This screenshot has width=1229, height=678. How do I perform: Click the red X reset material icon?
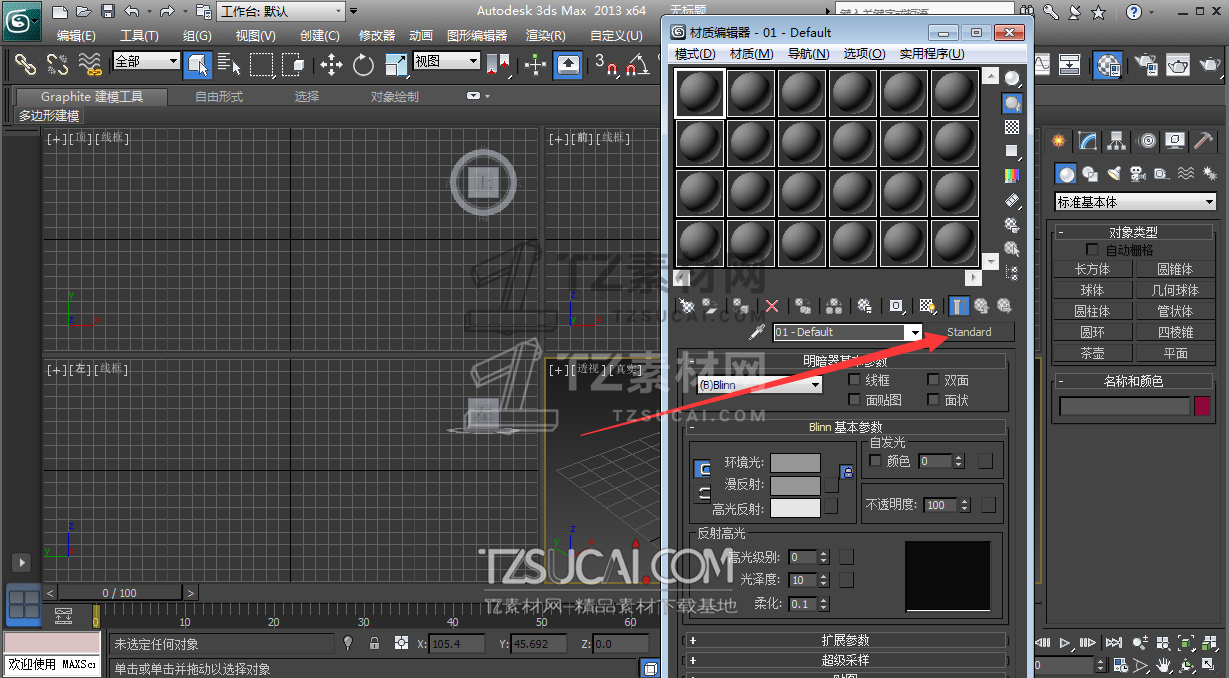772,306
